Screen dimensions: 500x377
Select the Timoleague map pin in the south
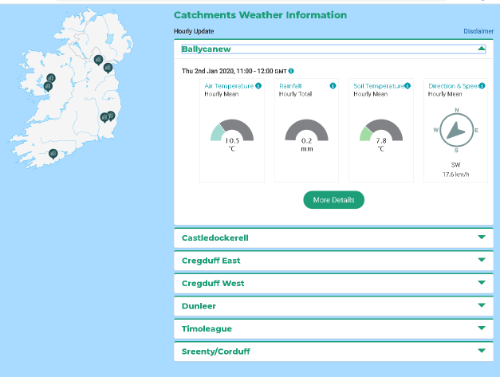(x=53, y=154)
